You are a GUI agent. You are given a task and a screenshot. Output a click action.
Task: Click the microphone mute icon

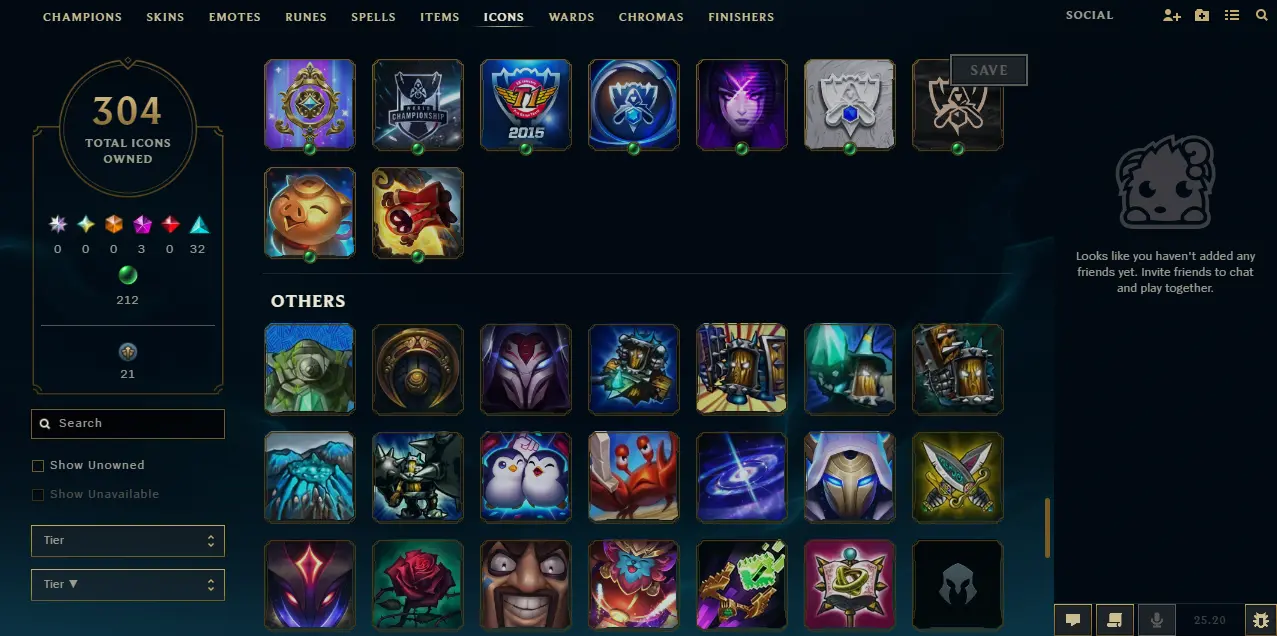click(1157, 620)
